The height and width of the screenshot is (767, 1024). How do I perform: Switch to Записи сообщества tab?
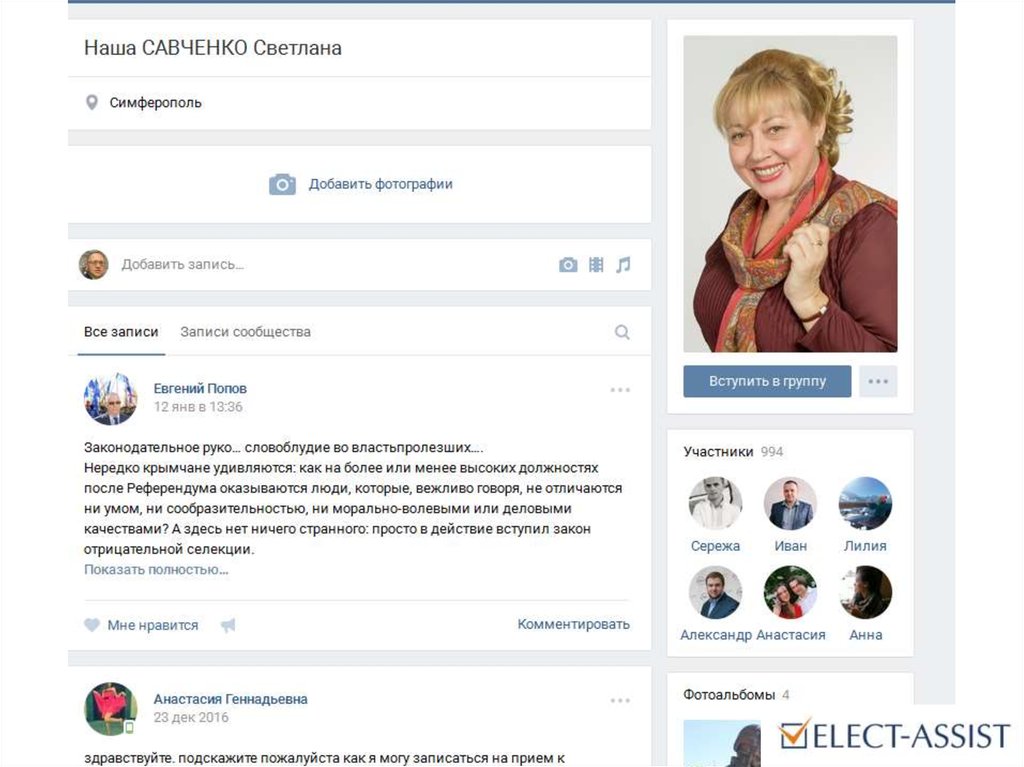245,332
